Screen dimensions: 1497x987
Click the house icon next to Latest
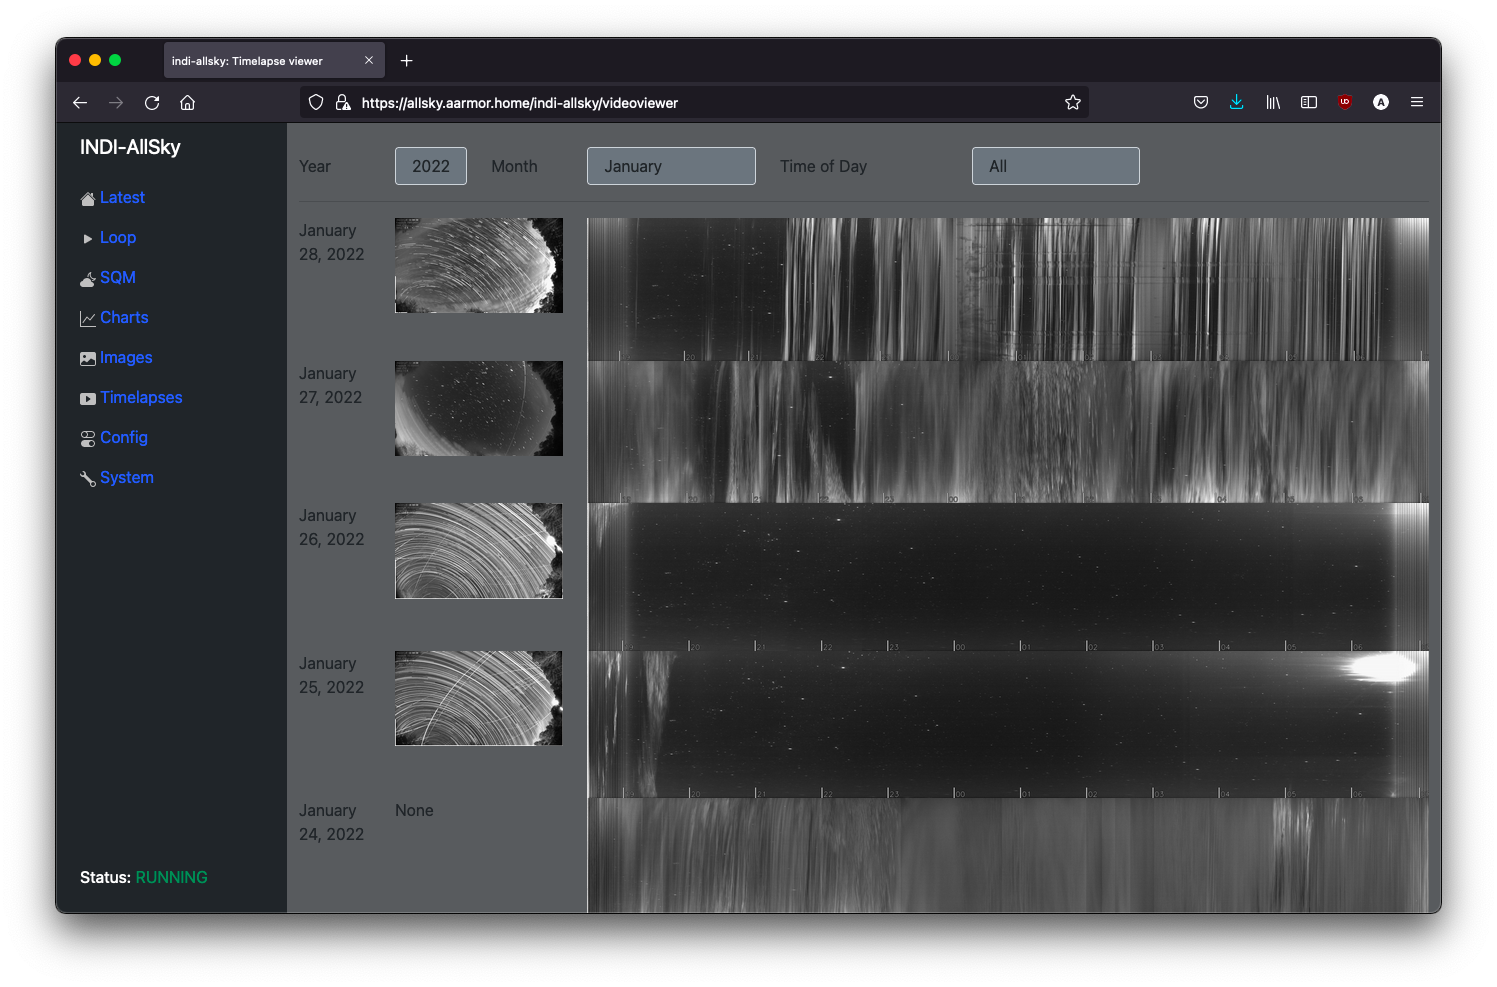(88, 199)
